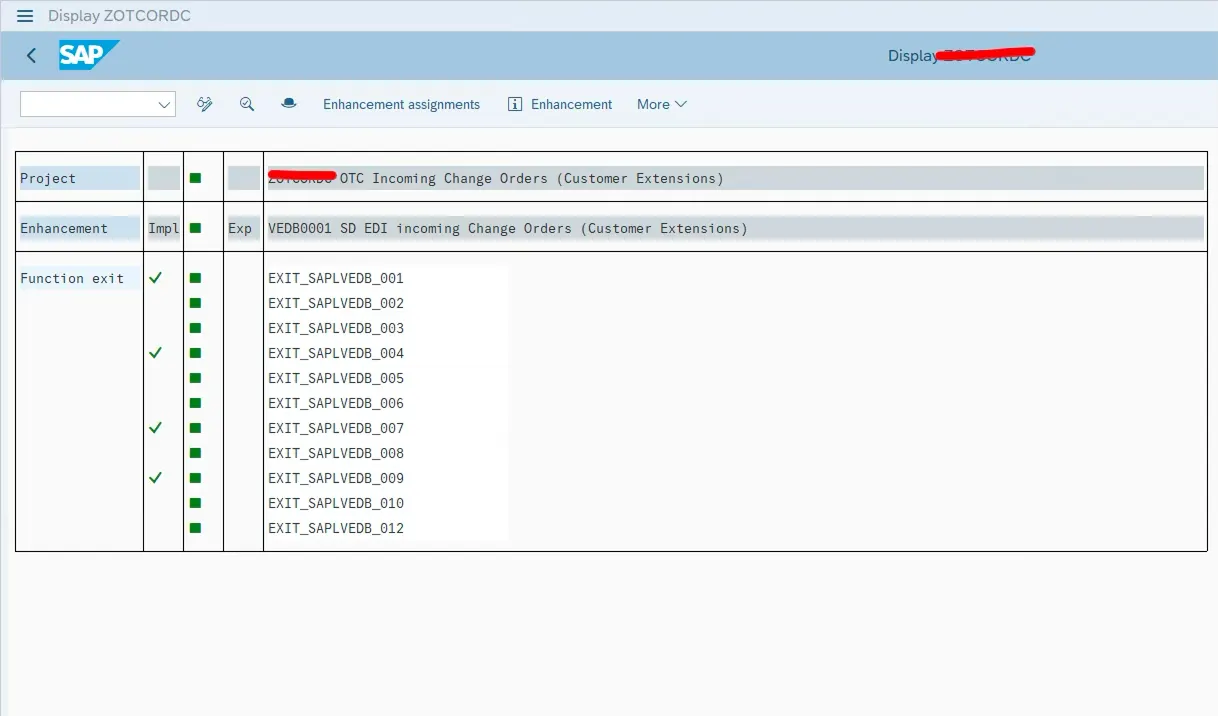1218x716 pixels.
Task: Click the back arrow next to SAP logo
Action: tap(31, 56)
